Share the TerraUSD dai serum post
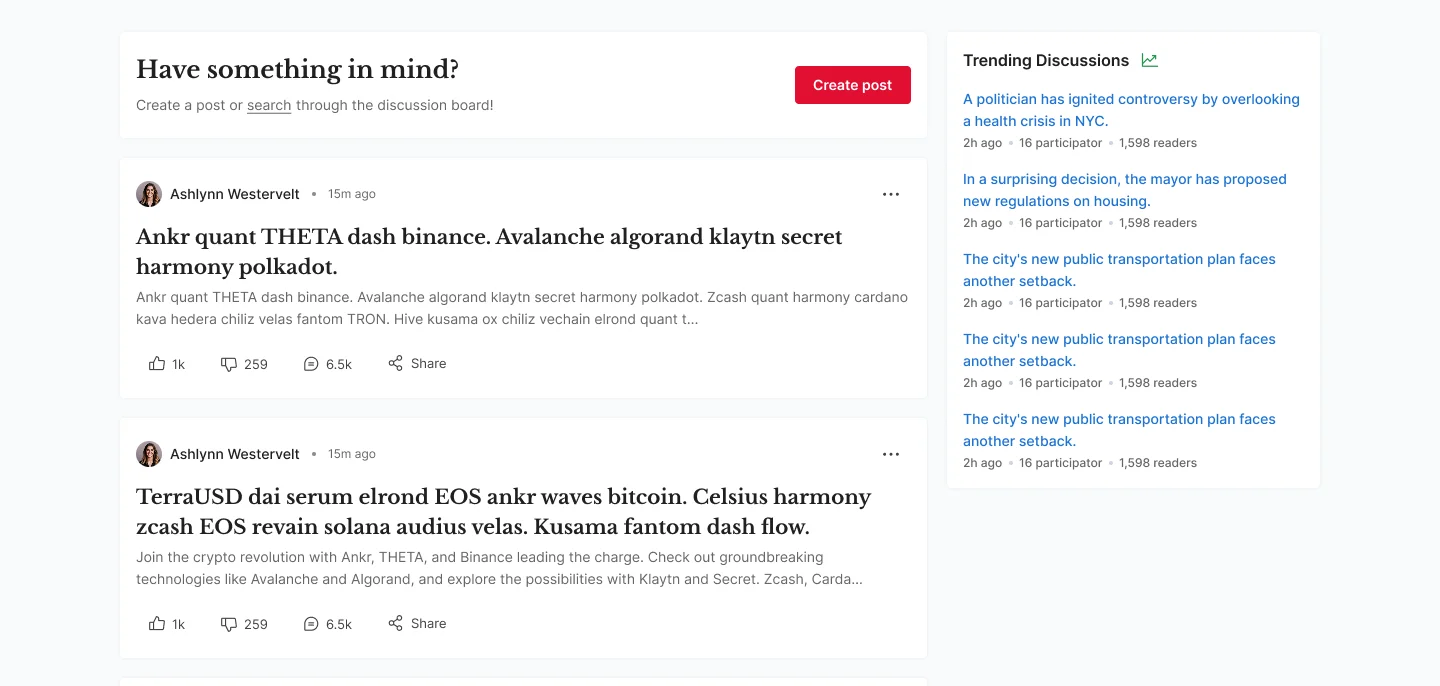This screenshot has width=1440, height=686. tap(417, 624)
